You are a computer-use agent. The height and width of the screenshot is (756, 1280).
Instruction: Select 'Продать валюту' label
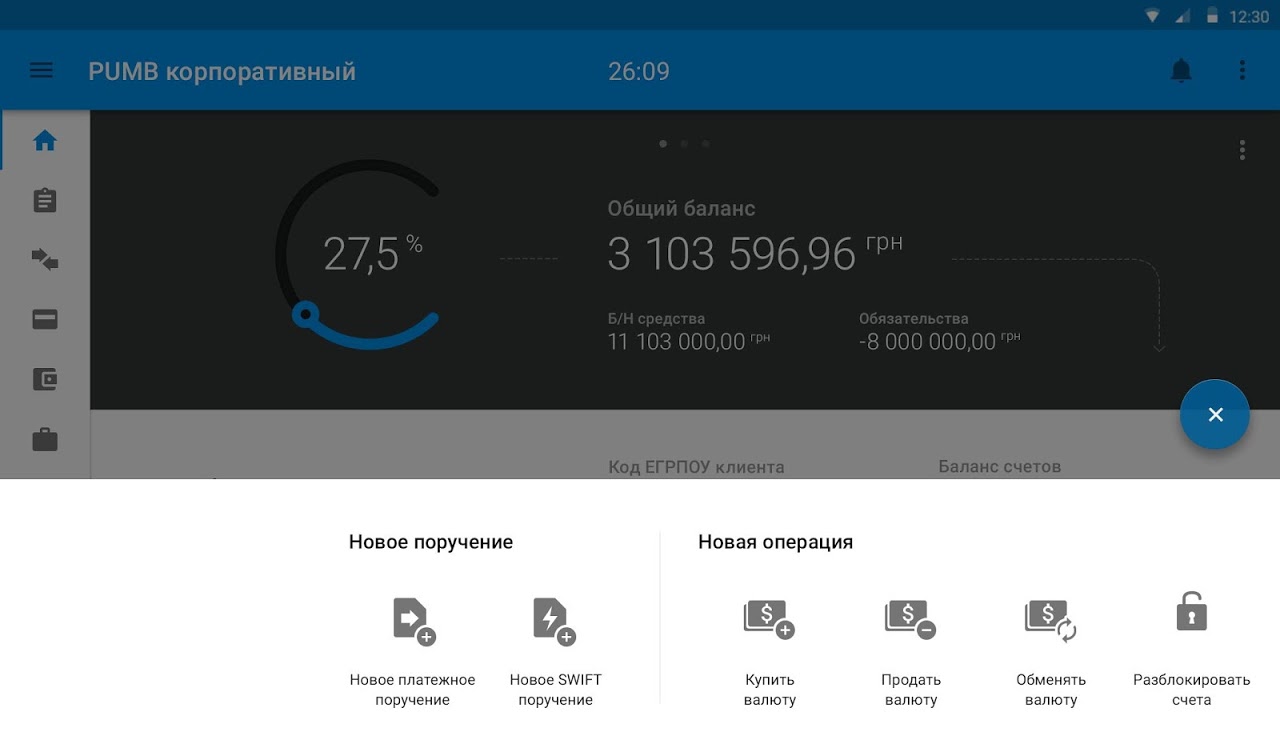(911, 690)
